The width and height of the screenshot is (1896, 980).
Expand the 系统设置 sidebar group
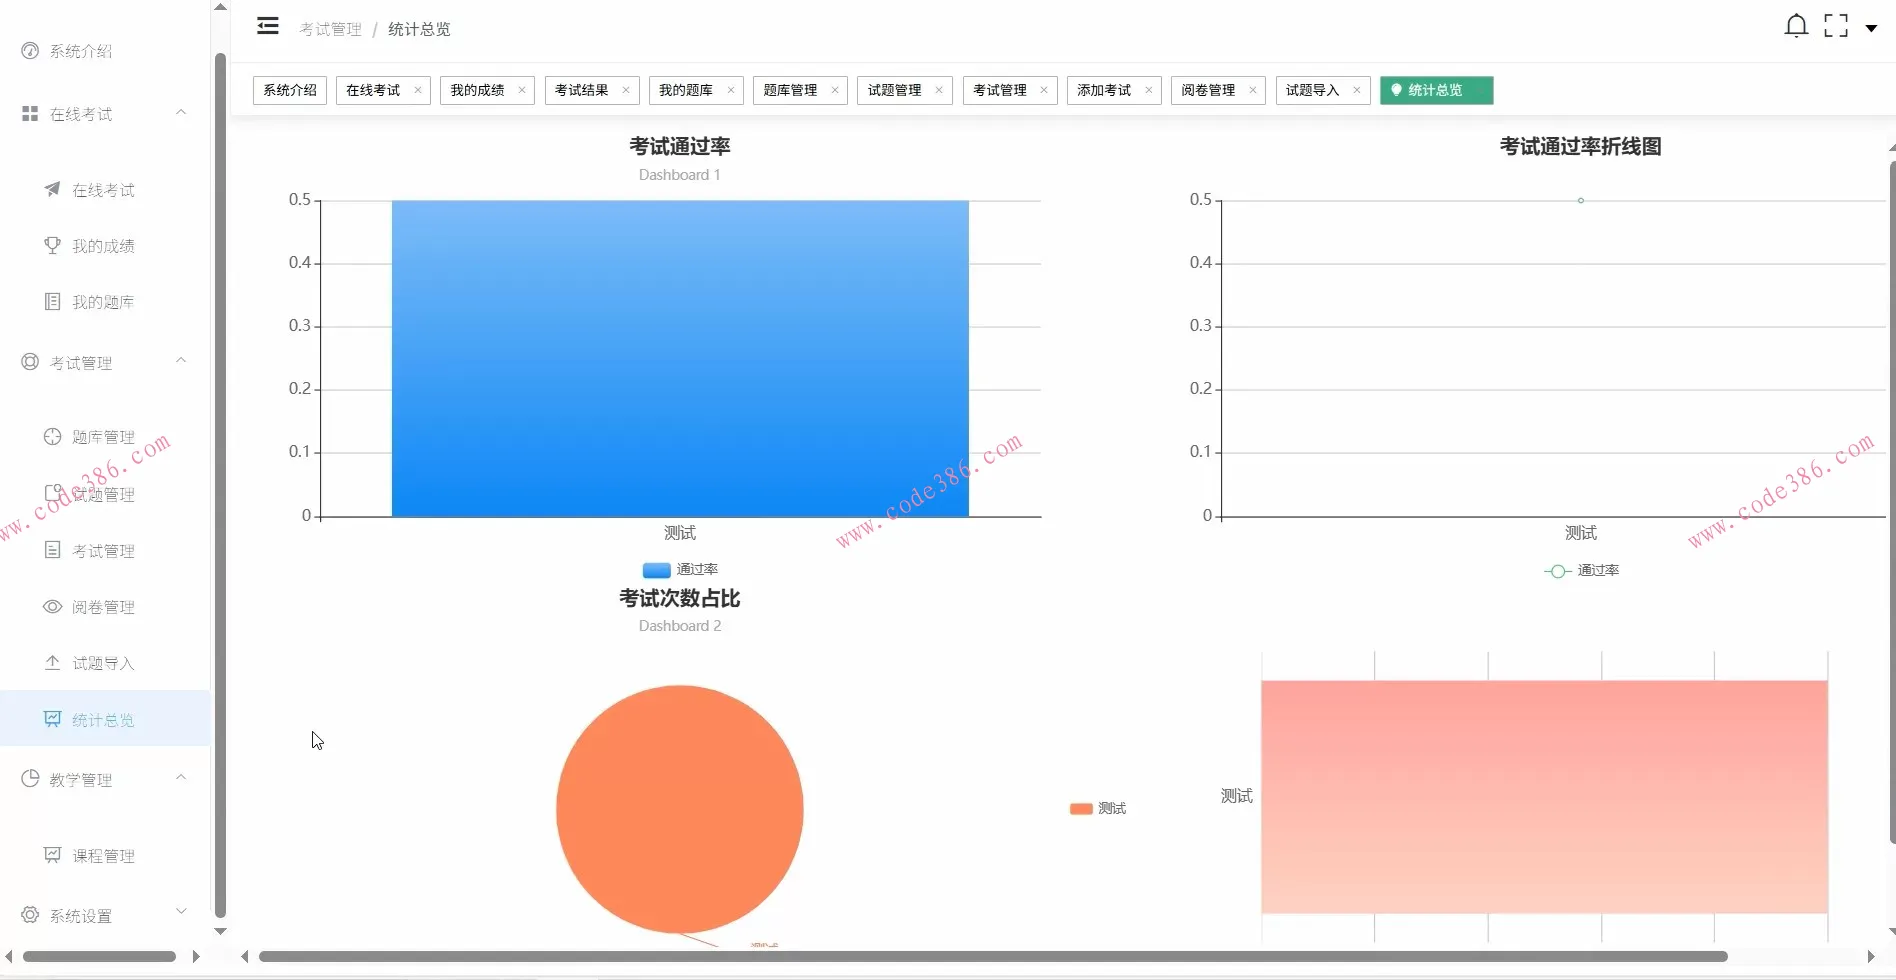point(181,911)
